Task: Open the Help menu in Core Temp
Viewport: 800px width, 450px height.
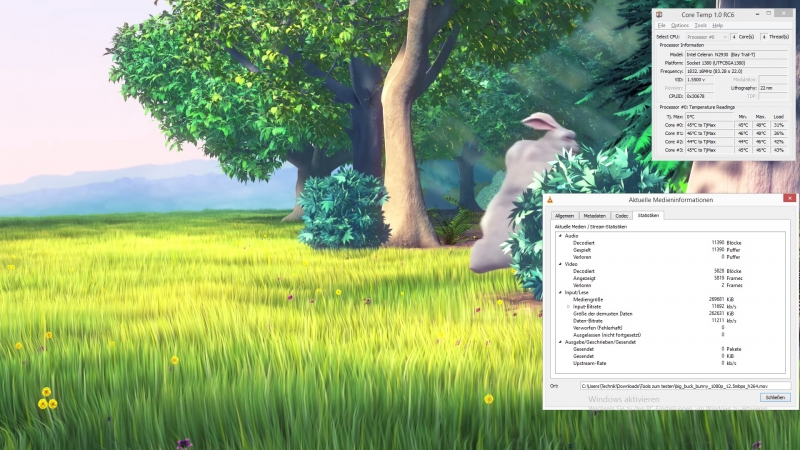Action: click(x=717, y=26)
